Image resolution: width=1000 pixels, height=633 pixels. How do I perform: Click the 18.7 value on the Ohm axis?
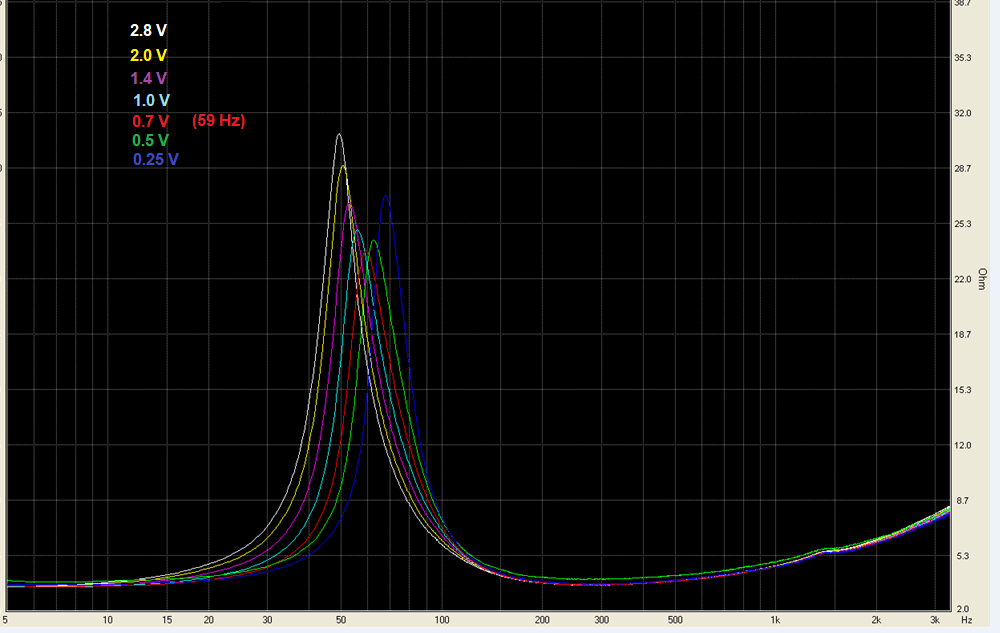(962, 335)
